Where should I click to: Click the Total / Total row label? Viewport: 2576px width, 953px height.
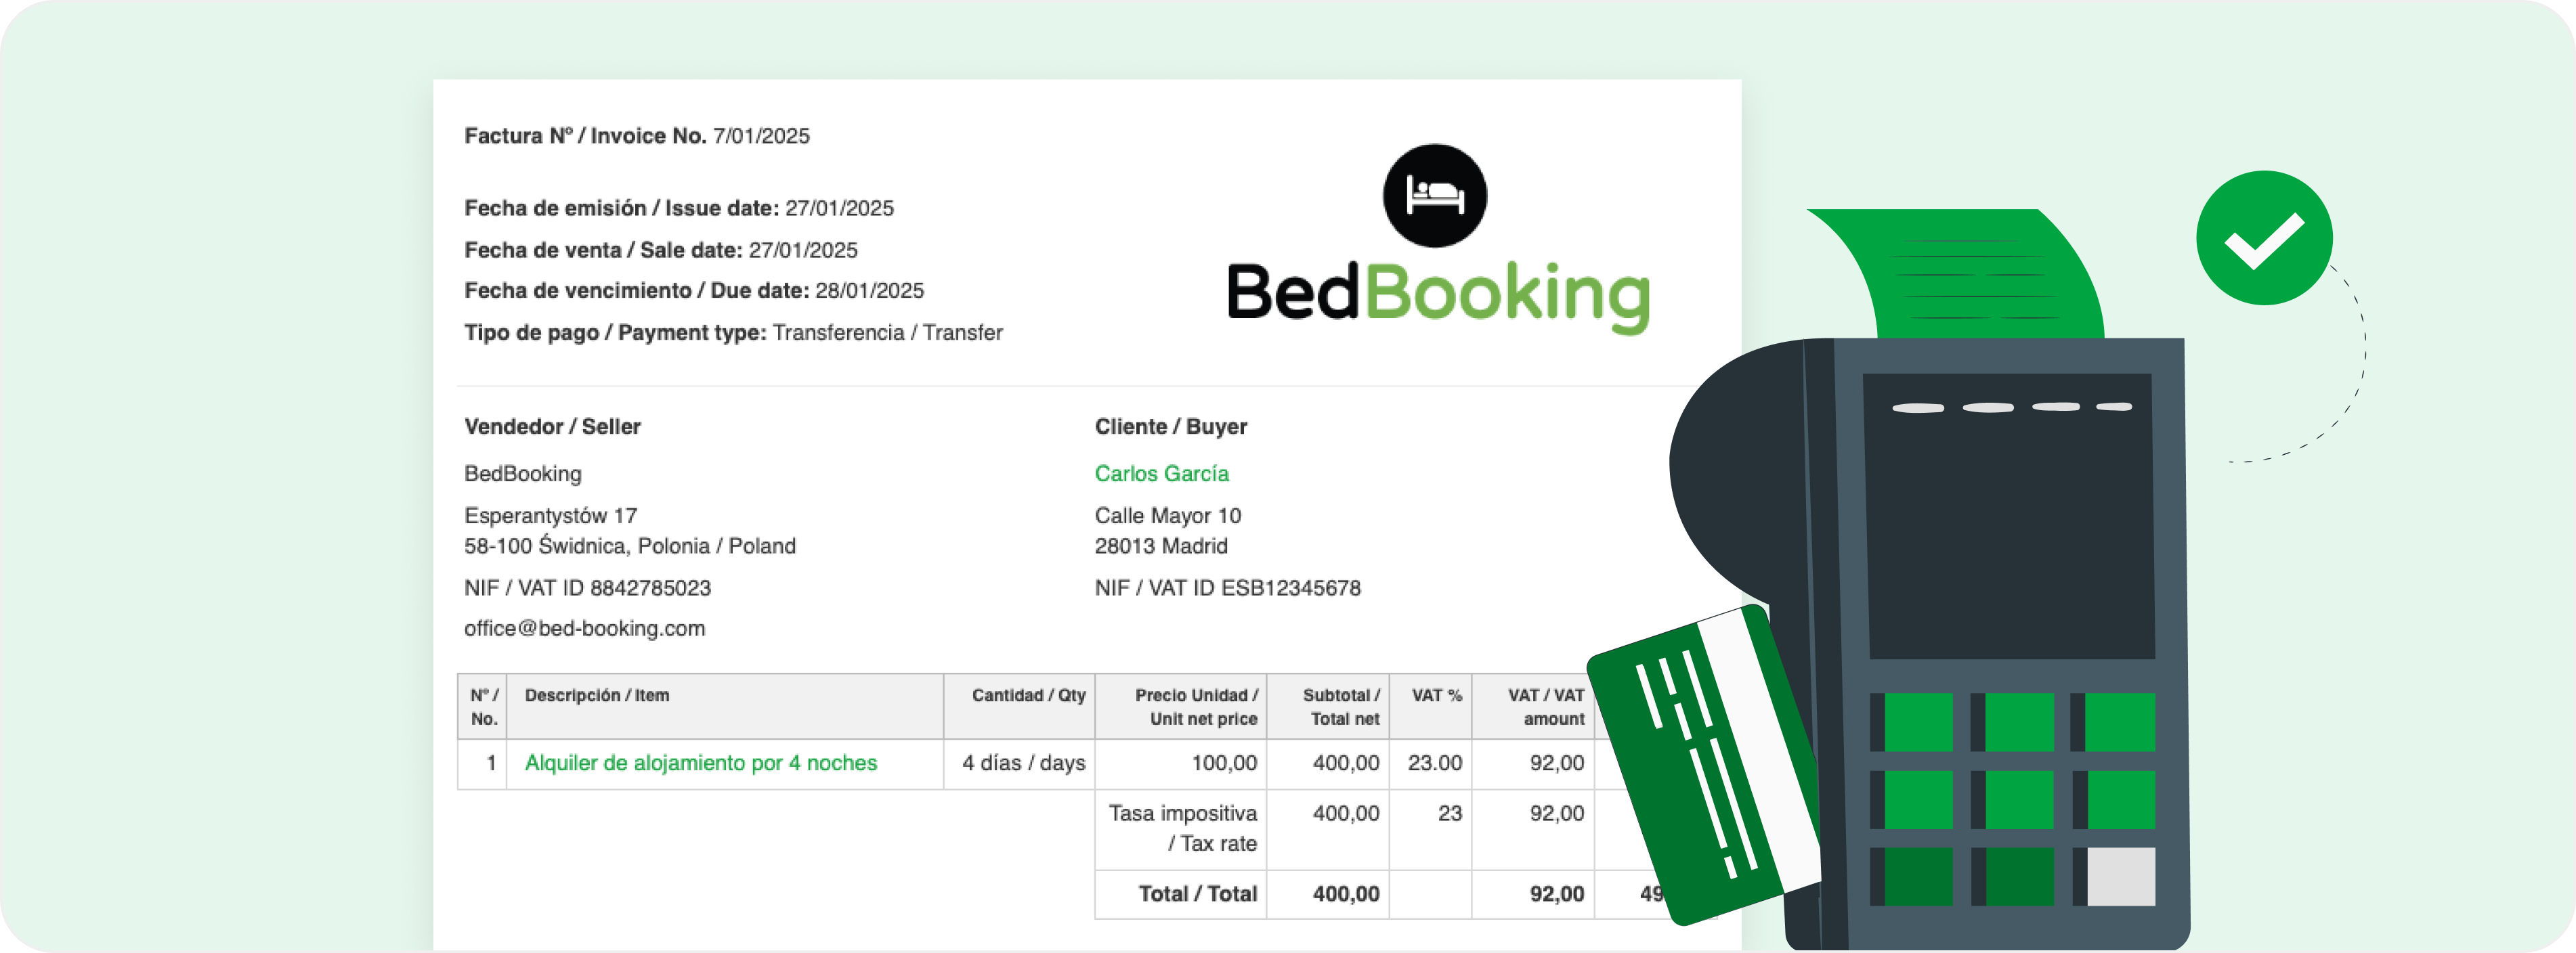click(x=1197, y=894)
